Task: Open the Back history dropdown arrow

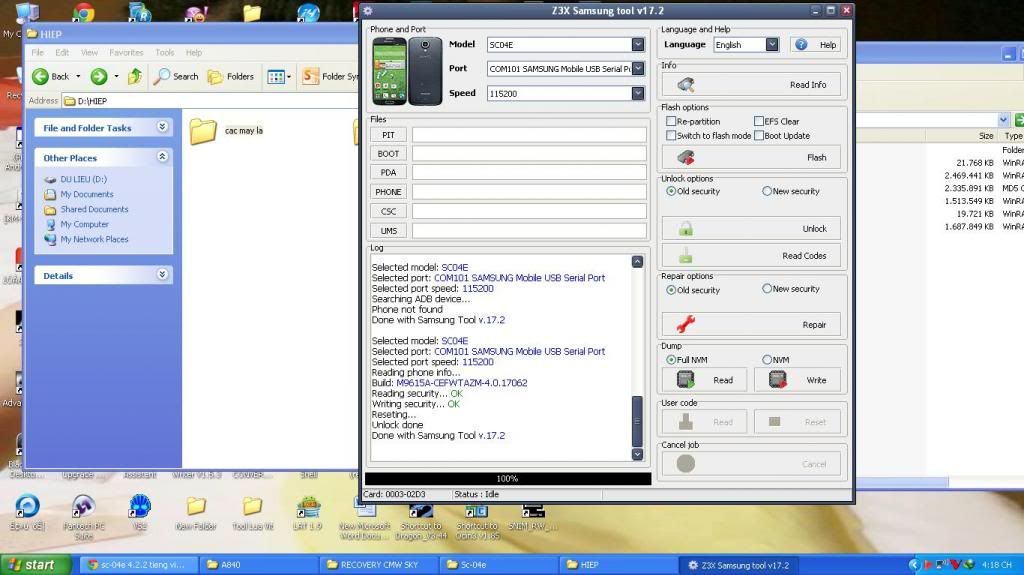Action: [78, 76]
